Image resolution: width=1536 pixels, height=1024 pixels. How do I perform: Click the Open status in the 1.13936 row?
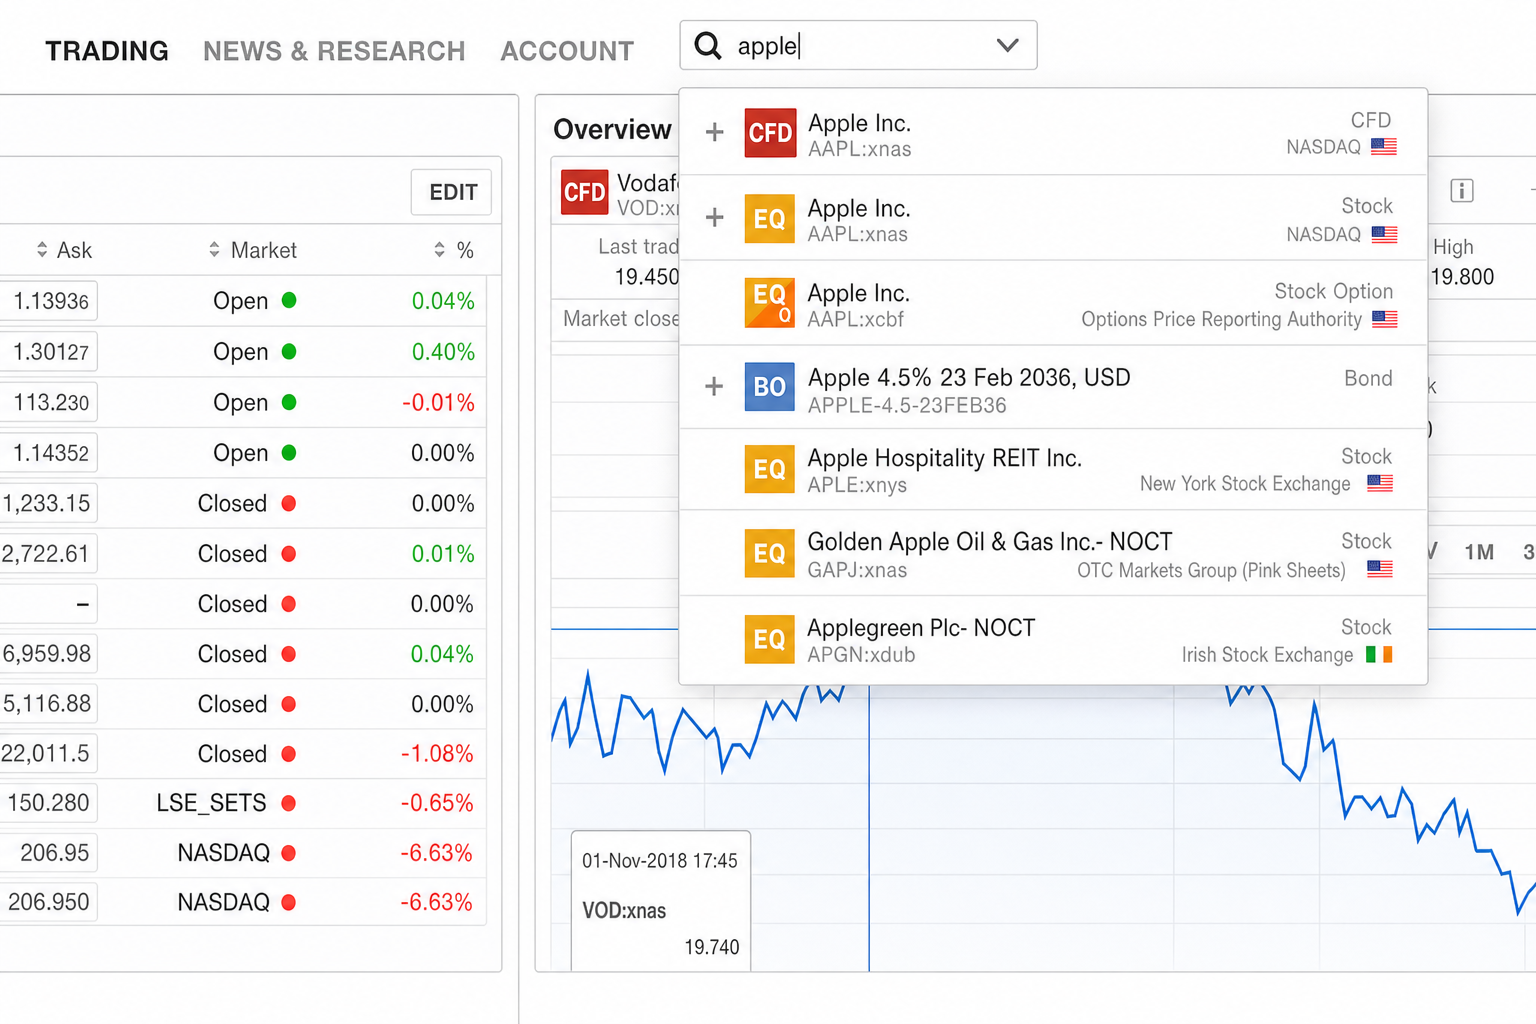click(x=241, y=301)
